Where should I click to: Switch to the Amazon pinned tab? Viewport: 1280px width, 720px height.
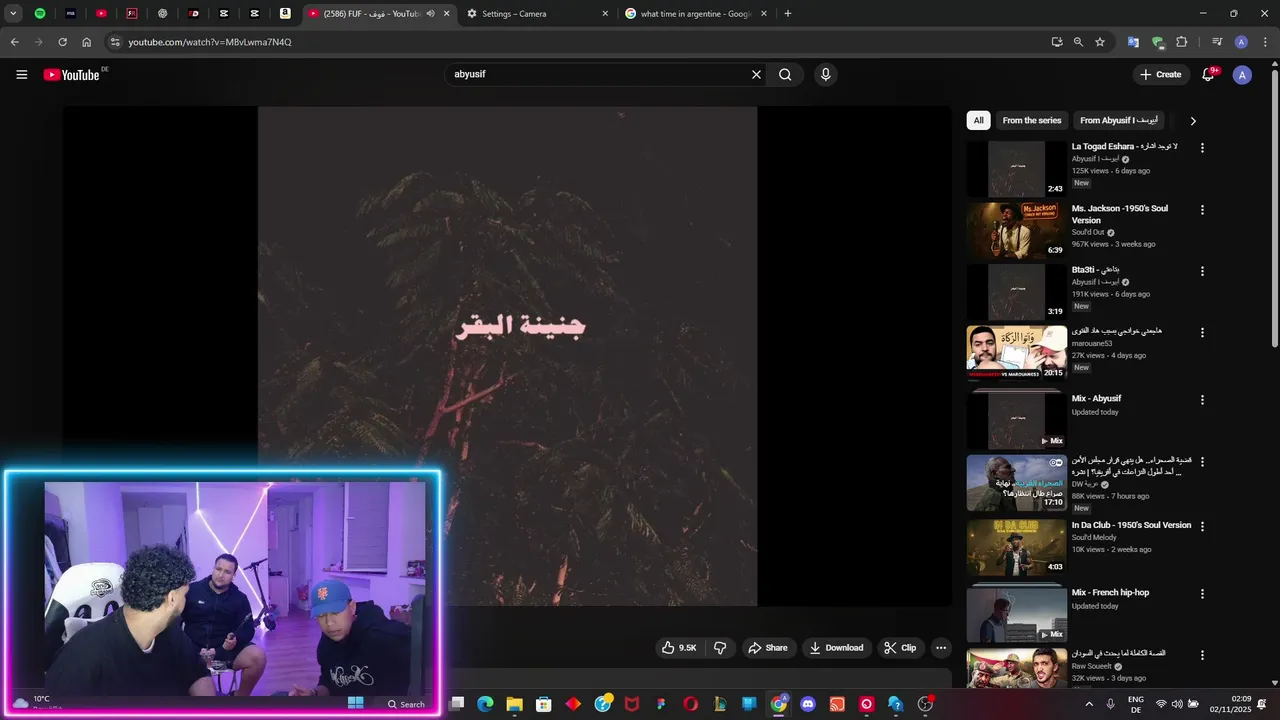pos(285,14)
